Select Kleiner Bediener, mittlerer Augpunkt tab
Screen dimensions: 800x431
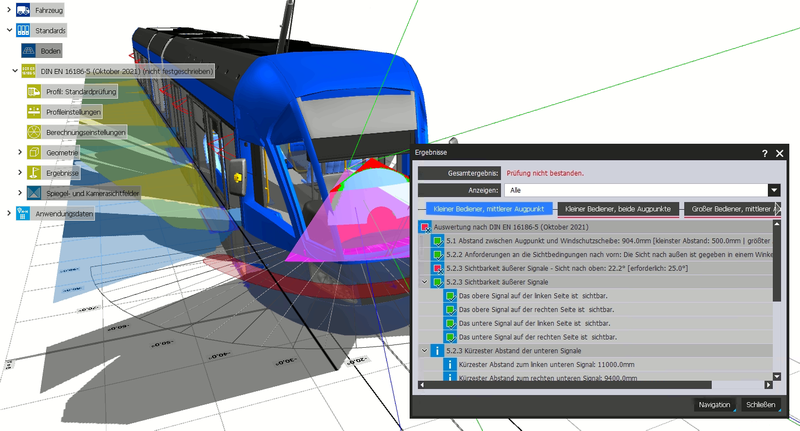(x=487, y=209)
